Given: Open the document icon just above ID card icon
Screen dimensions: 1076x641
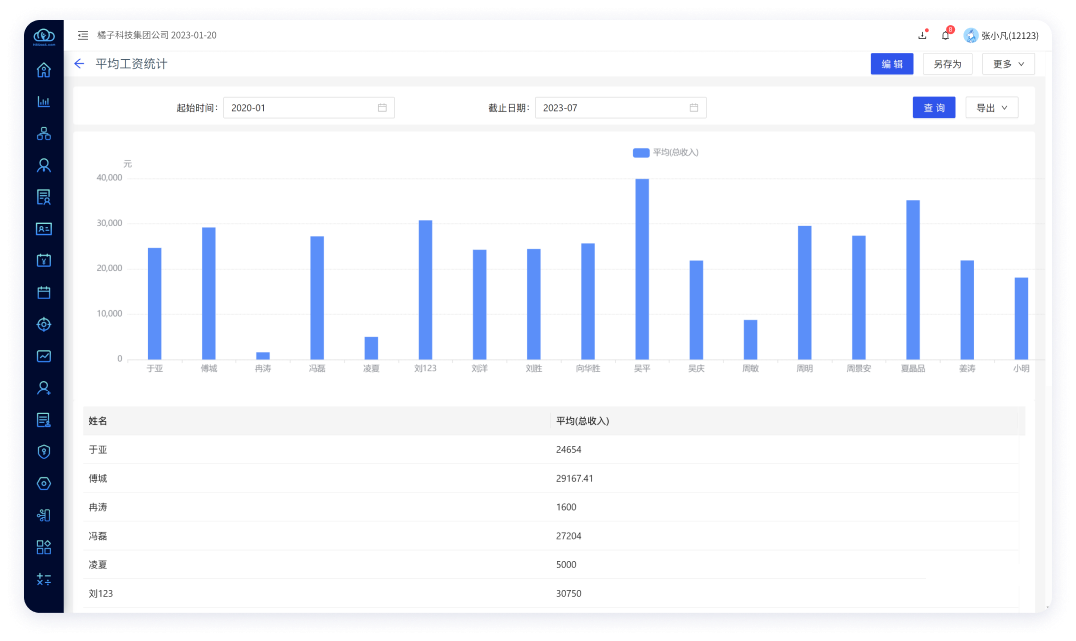Looking at the screenshot, I should pyautogui.click(x=44, y=197).
